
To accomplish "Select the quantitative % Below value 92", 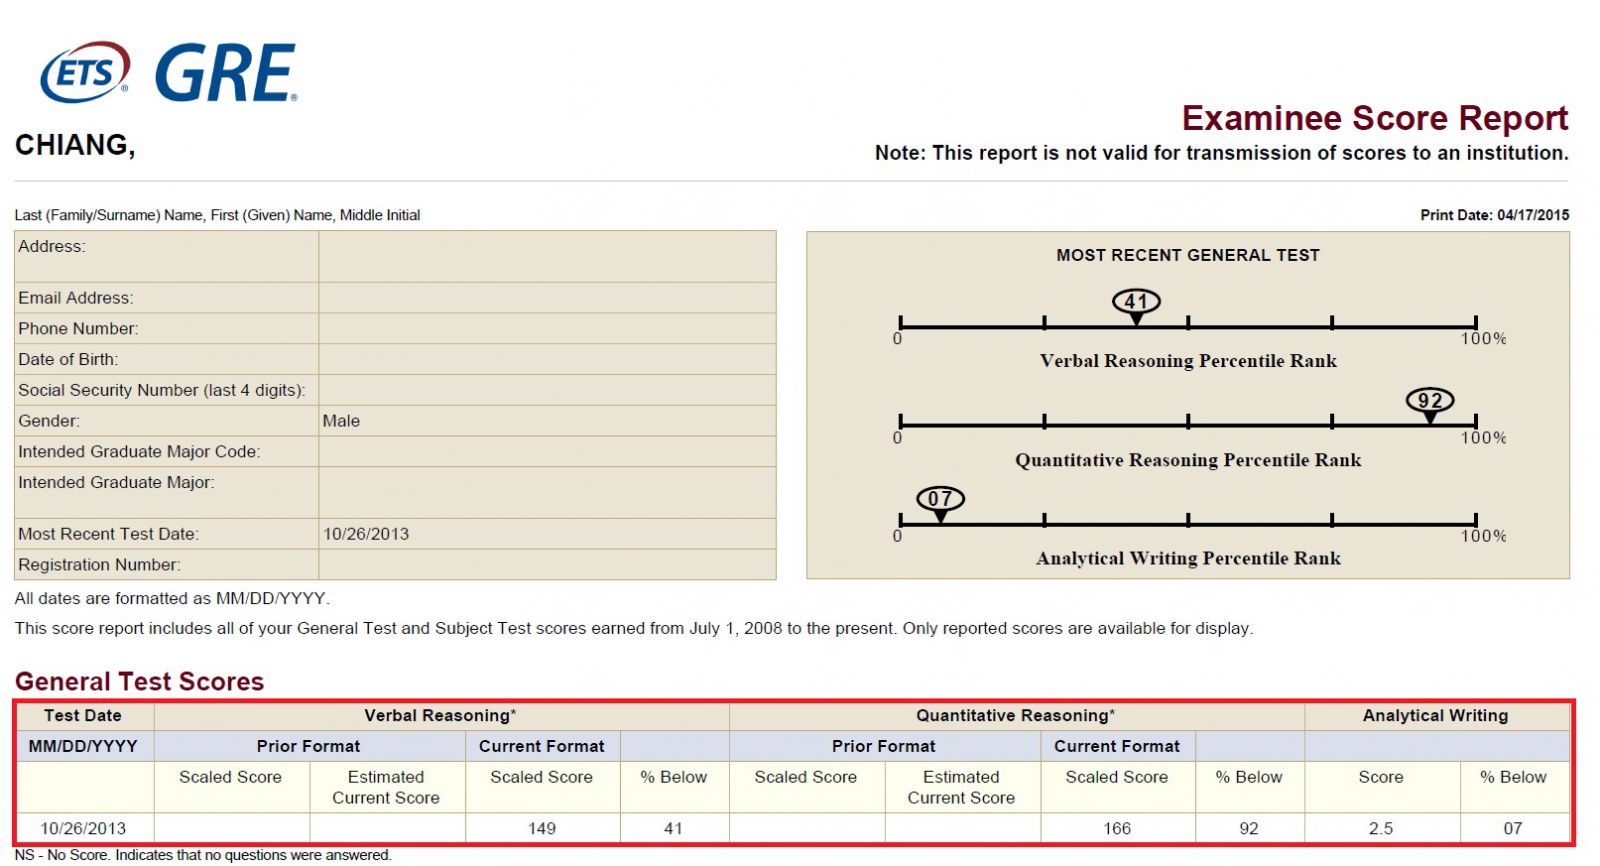I will click(1249, 828).
